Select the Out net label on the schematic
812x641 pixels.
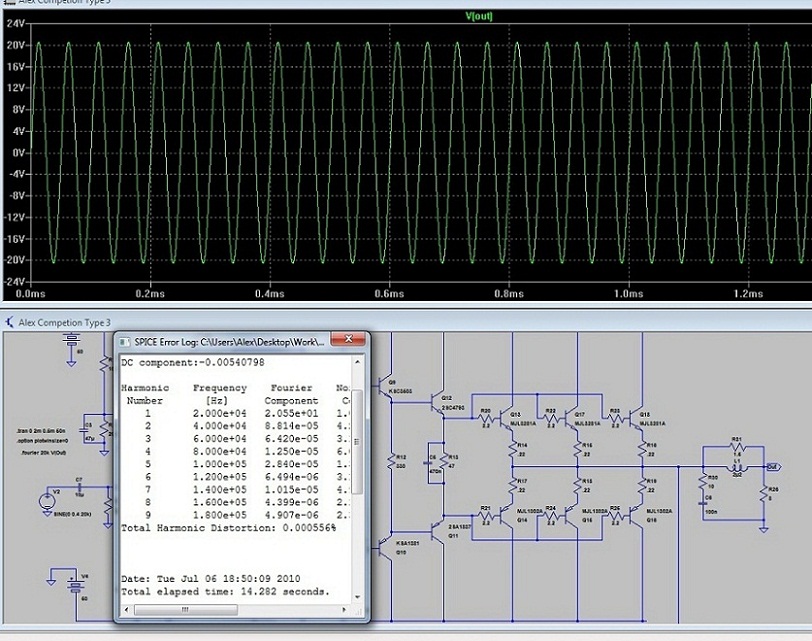(x=772, y=467)
